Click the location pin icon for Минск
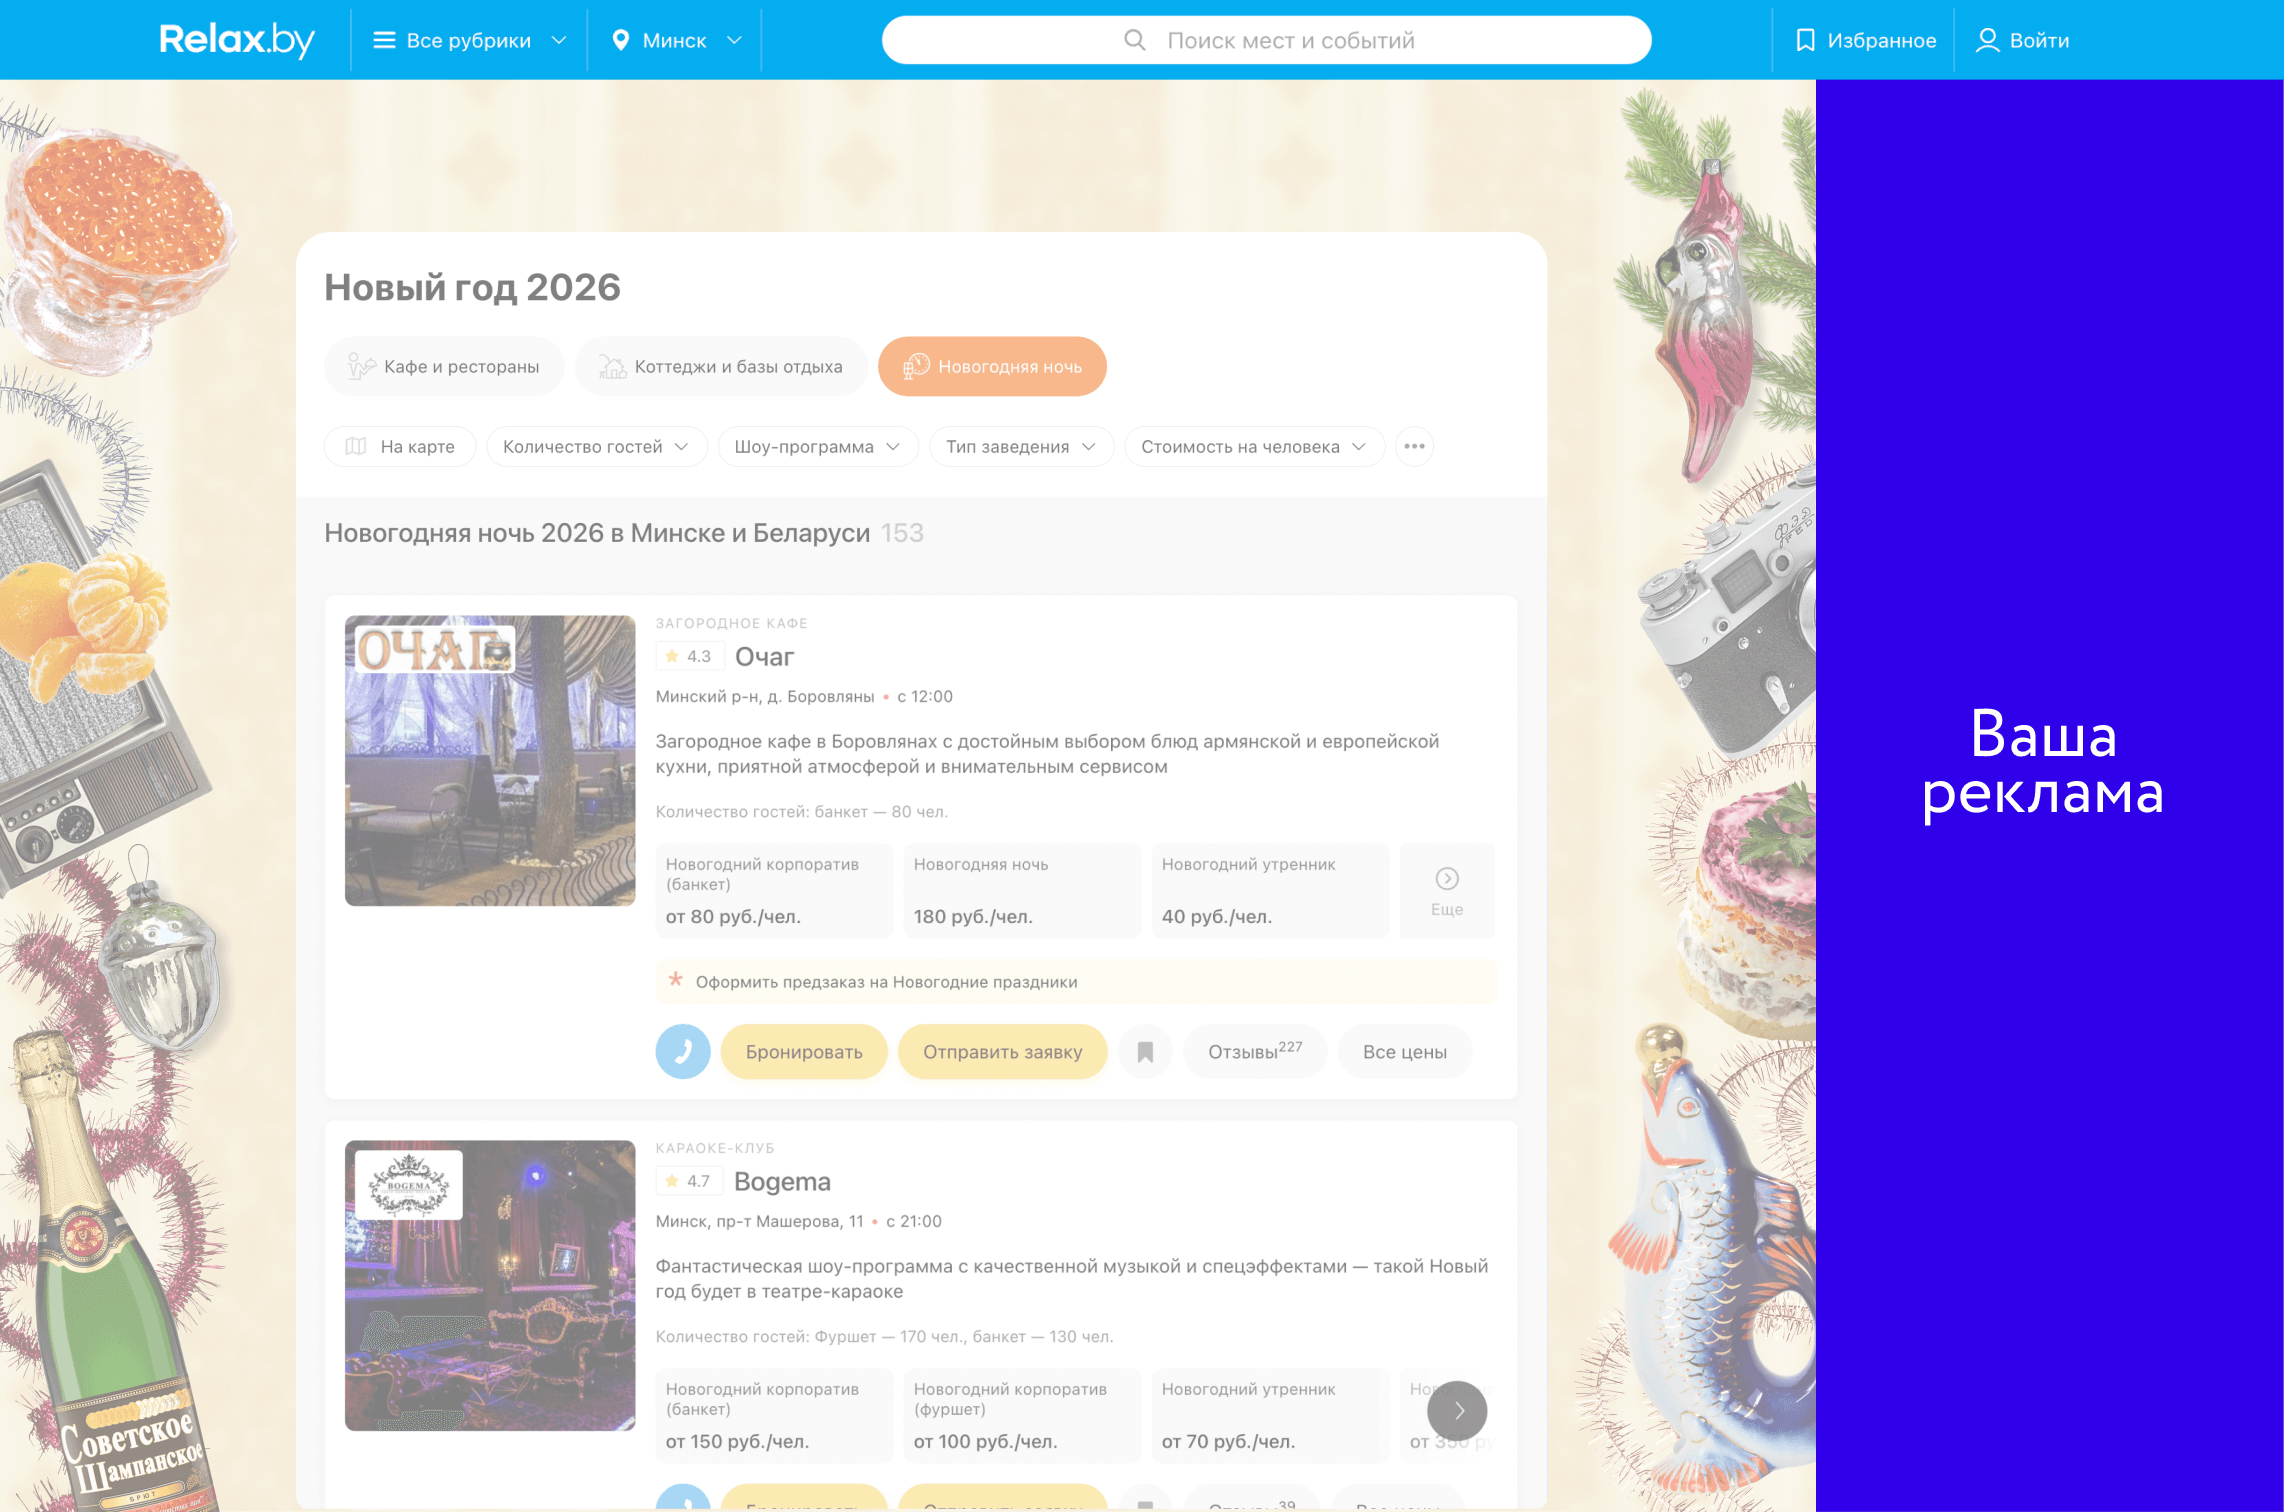The image size is (2284, 1512). pyautogui.click(x=620, y=40)
